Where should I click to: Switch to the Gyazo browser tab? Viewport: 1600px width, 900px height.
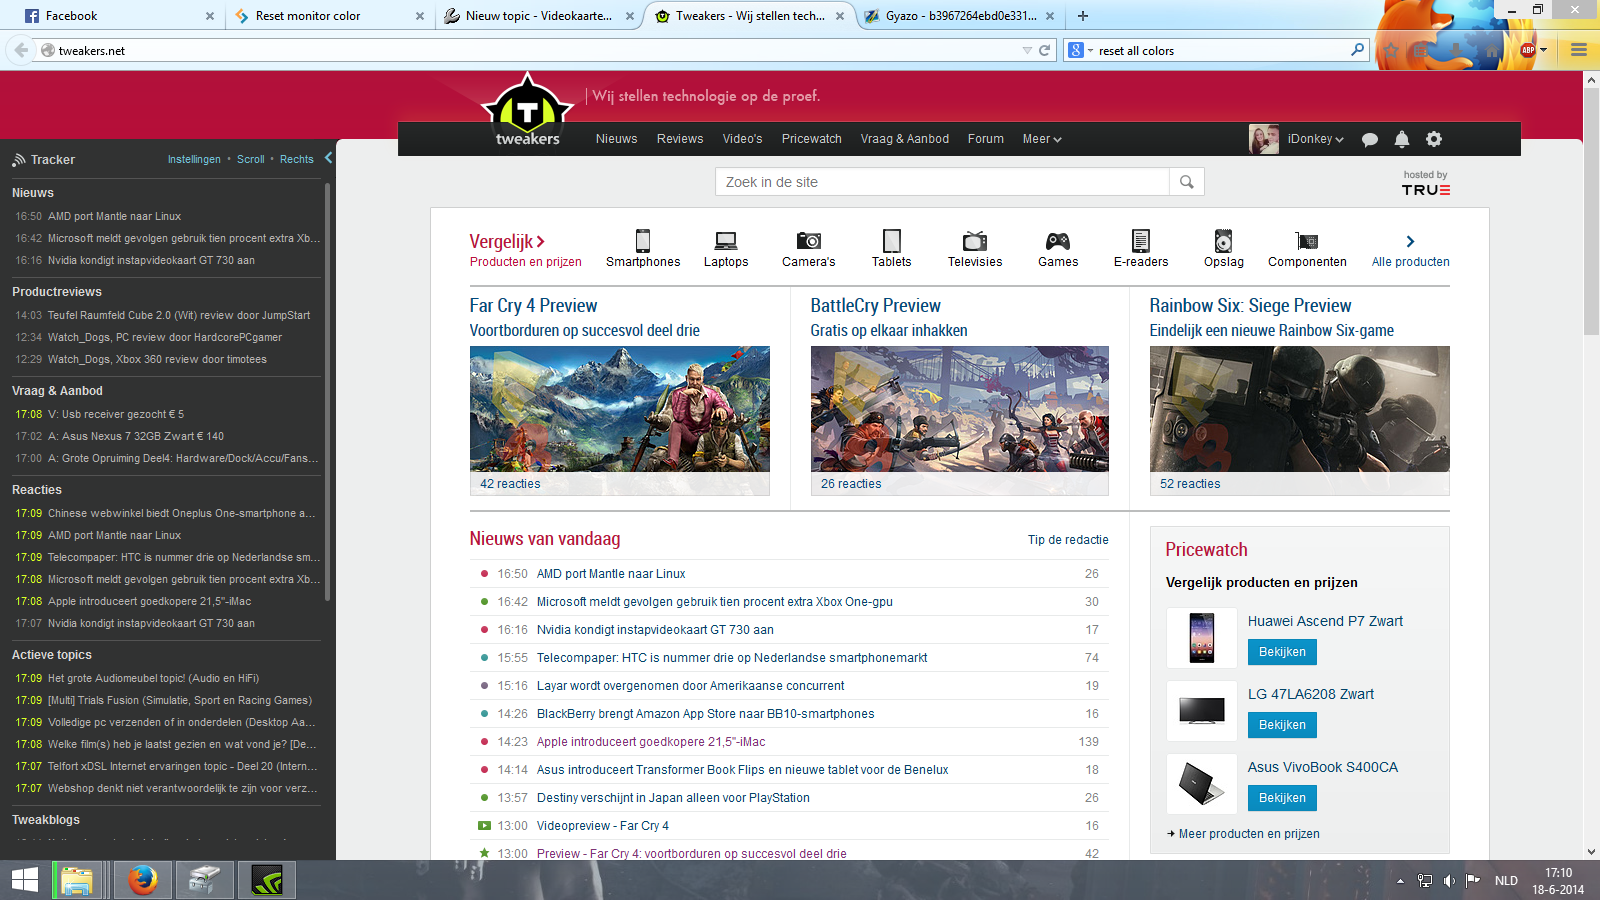960,16
